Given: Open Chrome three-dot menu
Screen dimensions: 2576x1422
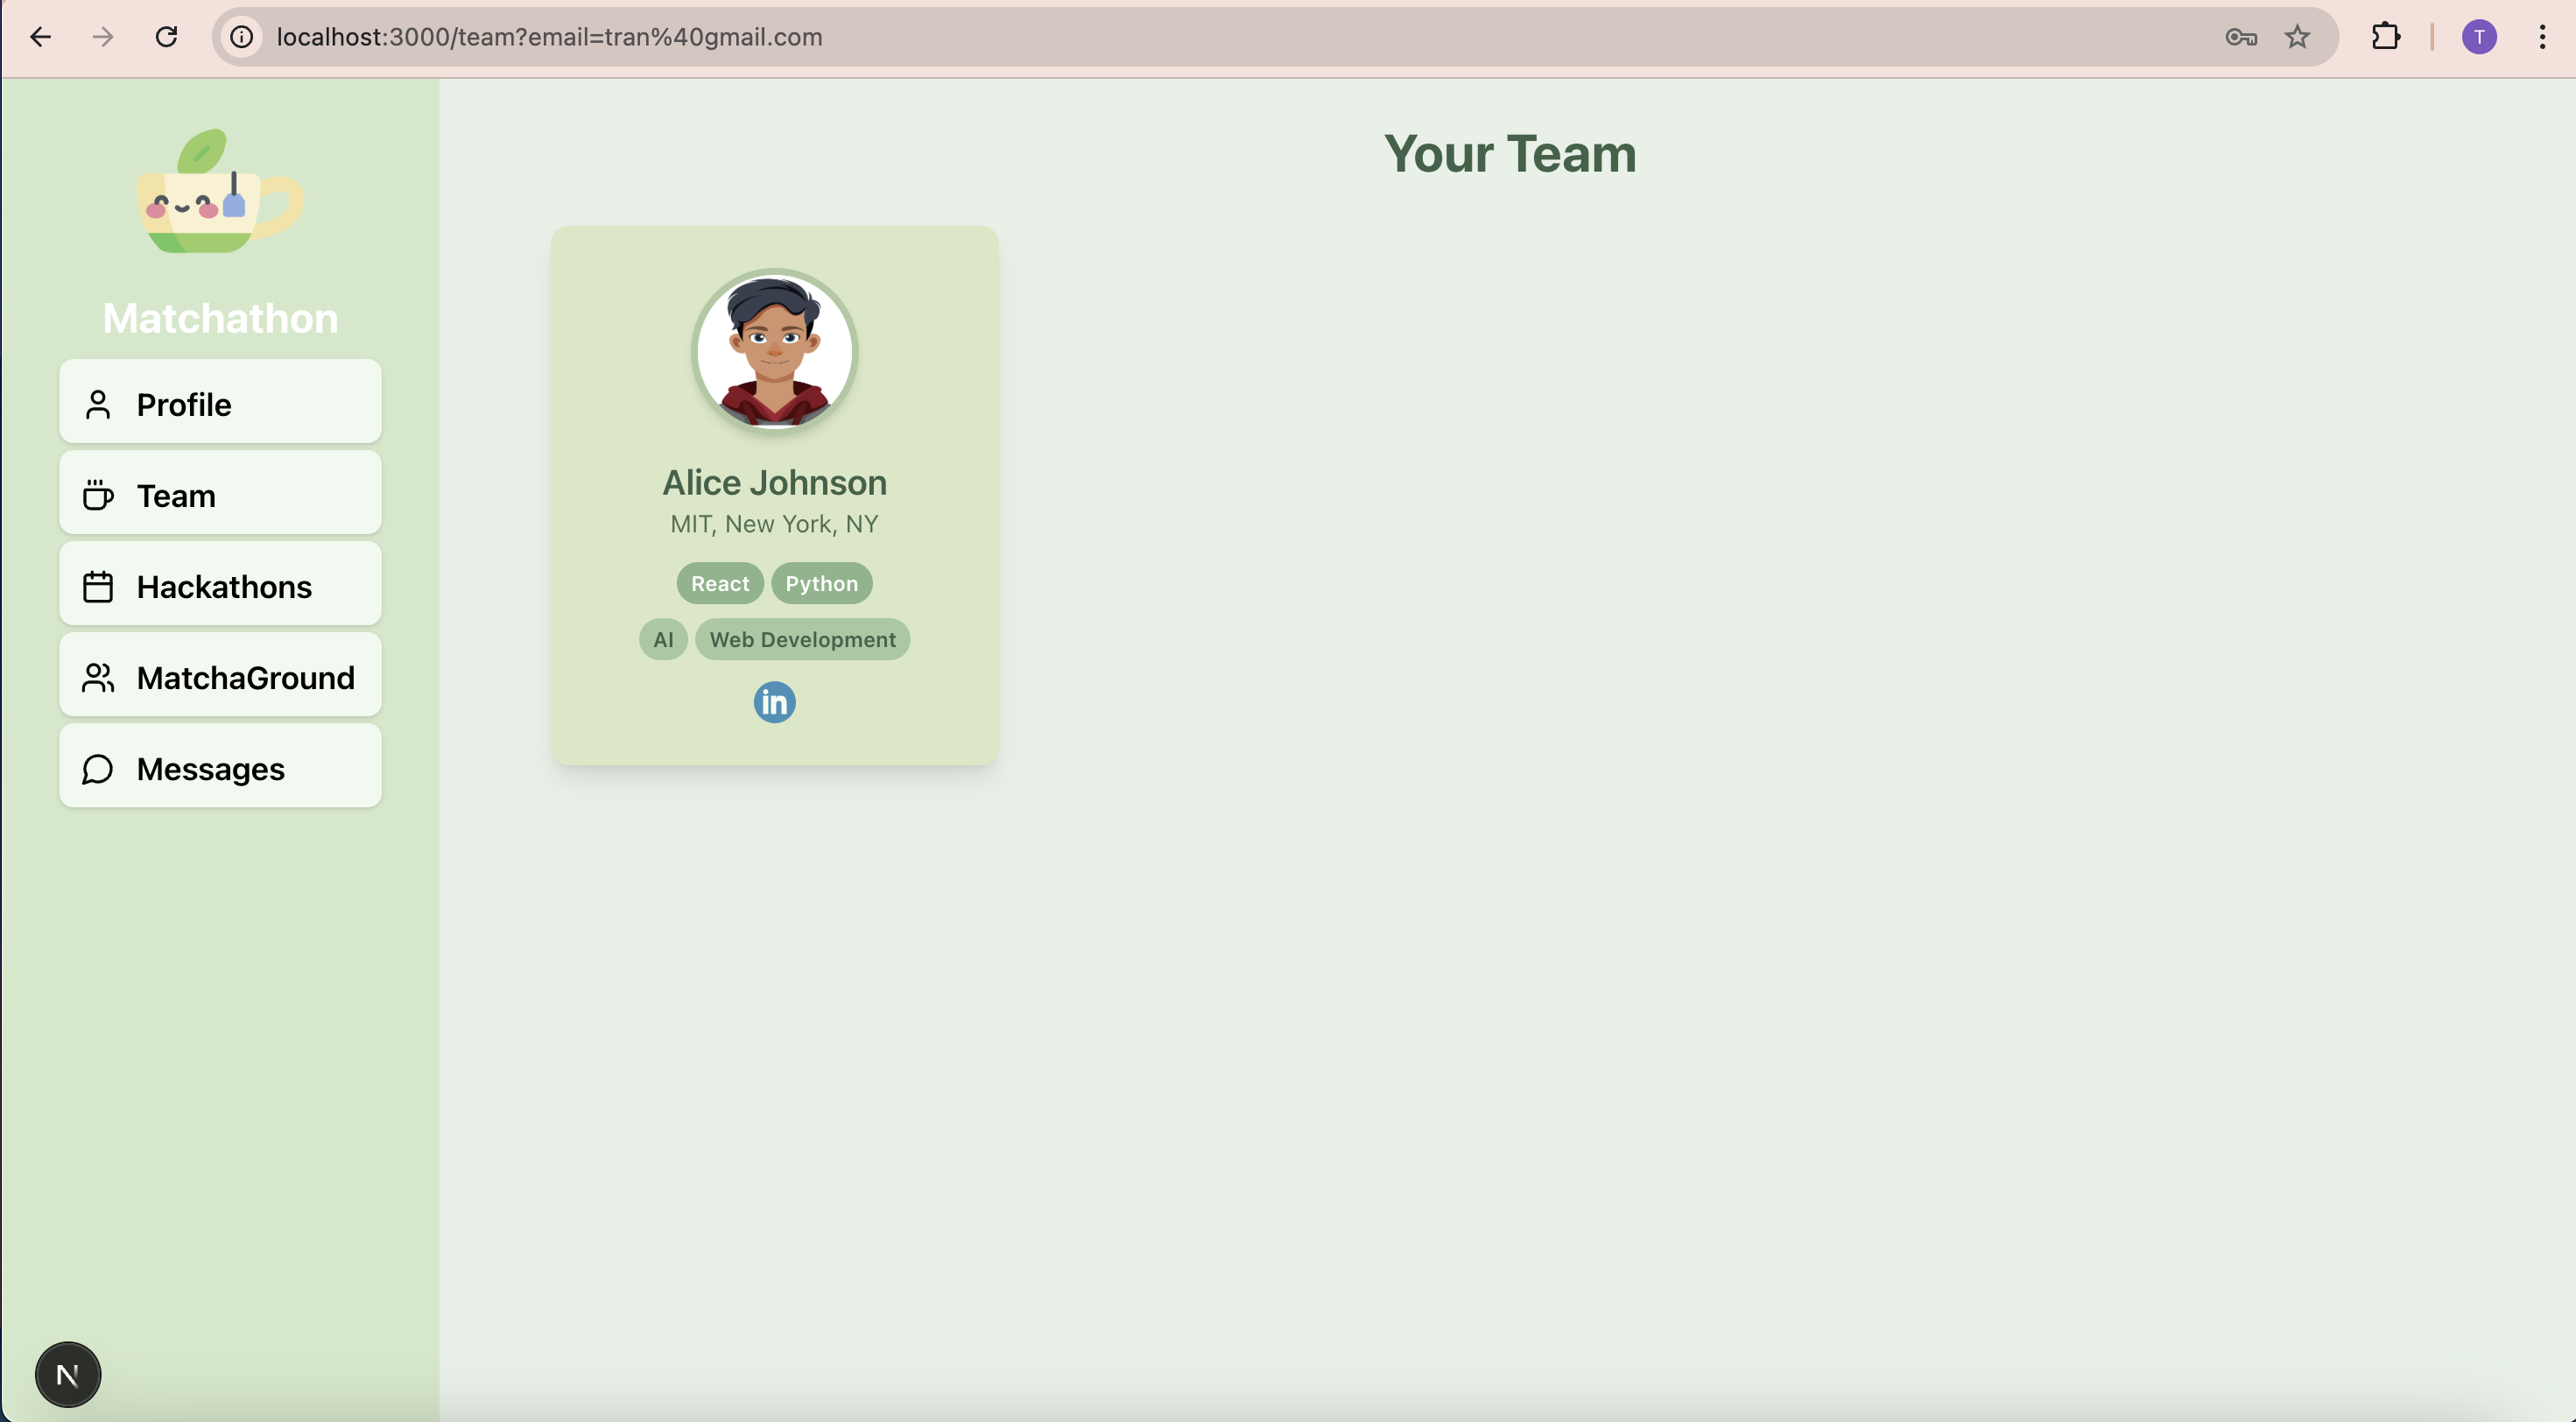Looking at the screenshot, I should pyautogui.click(x=2541, y=37).
